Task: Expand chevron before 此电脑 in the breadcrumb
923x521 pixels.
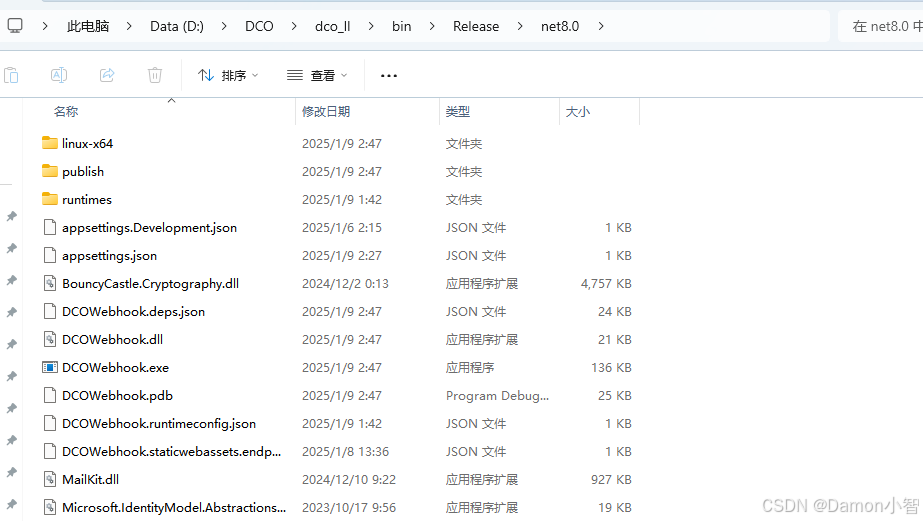Action: coord(45,26)
